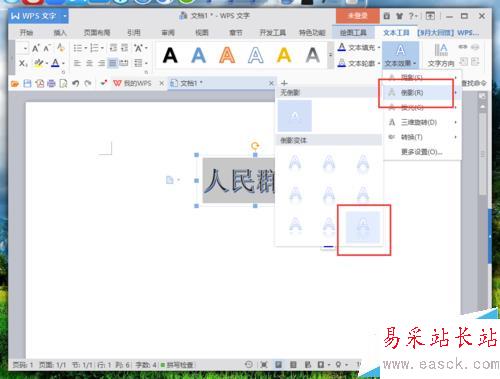Click the 文本轮廓 text outline button
500x379 pixels.
pyautogui.click(x=359, y=63)
